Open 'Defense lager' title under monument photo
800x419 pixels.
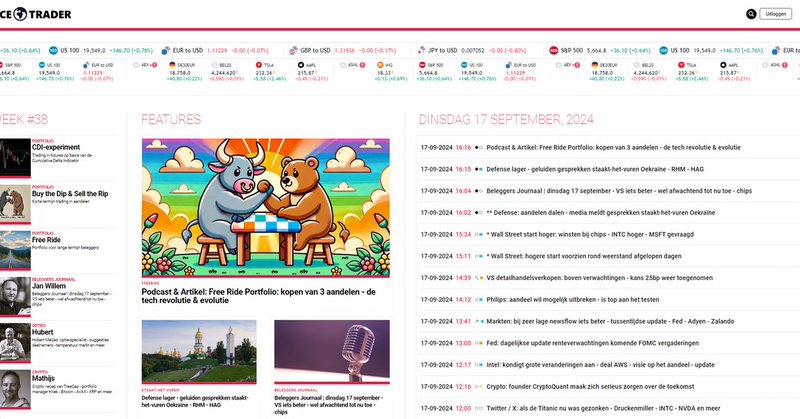pyautogui.click(x=195, y=401)
